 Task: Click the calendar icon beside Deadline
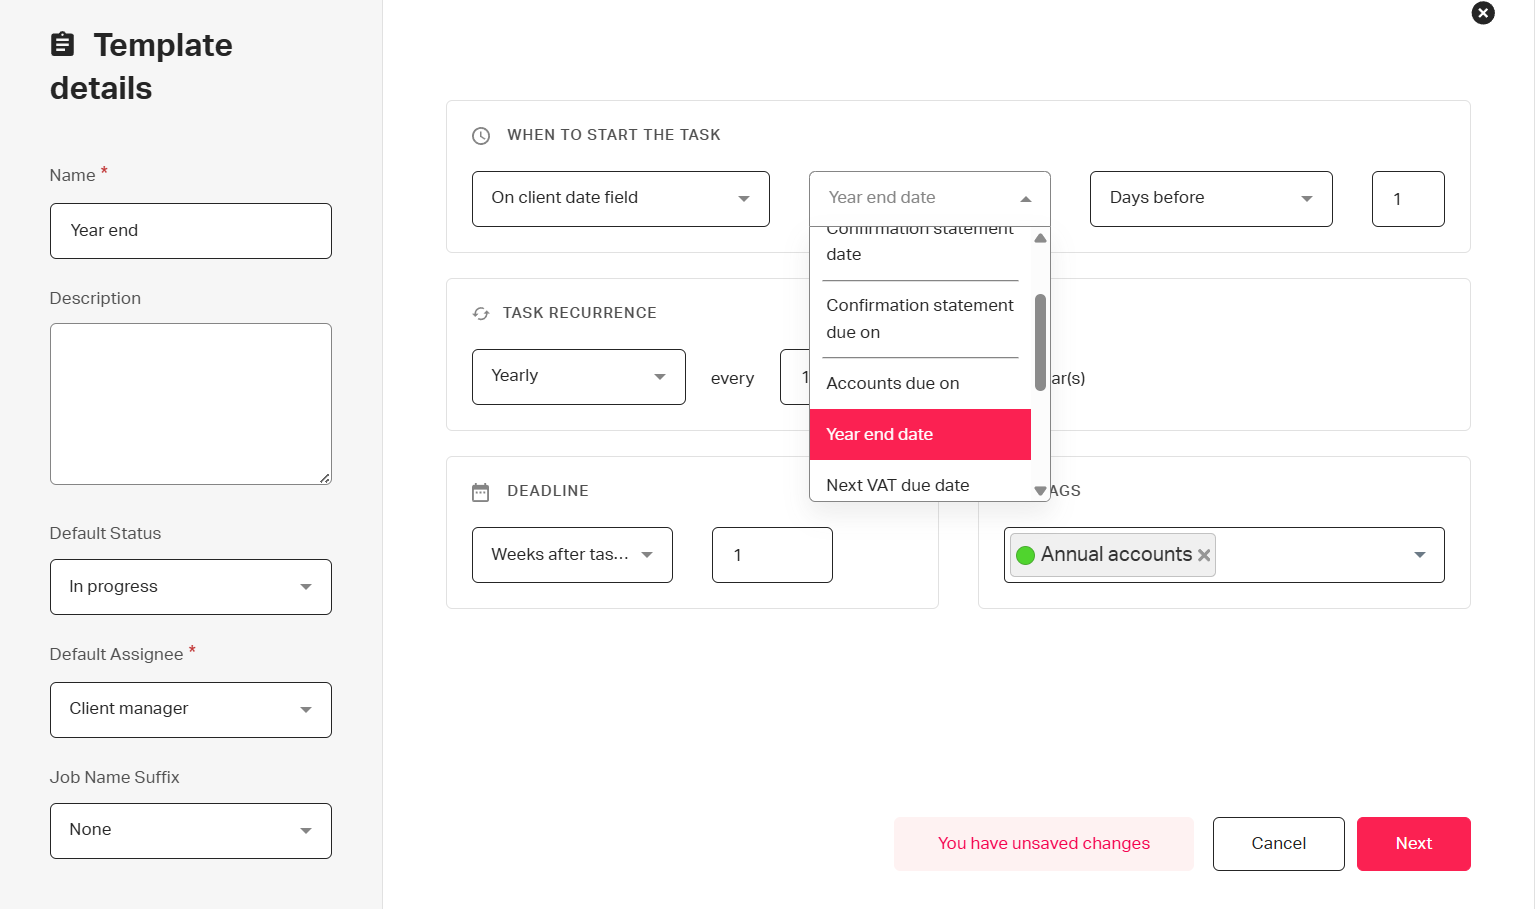point(481,492)
